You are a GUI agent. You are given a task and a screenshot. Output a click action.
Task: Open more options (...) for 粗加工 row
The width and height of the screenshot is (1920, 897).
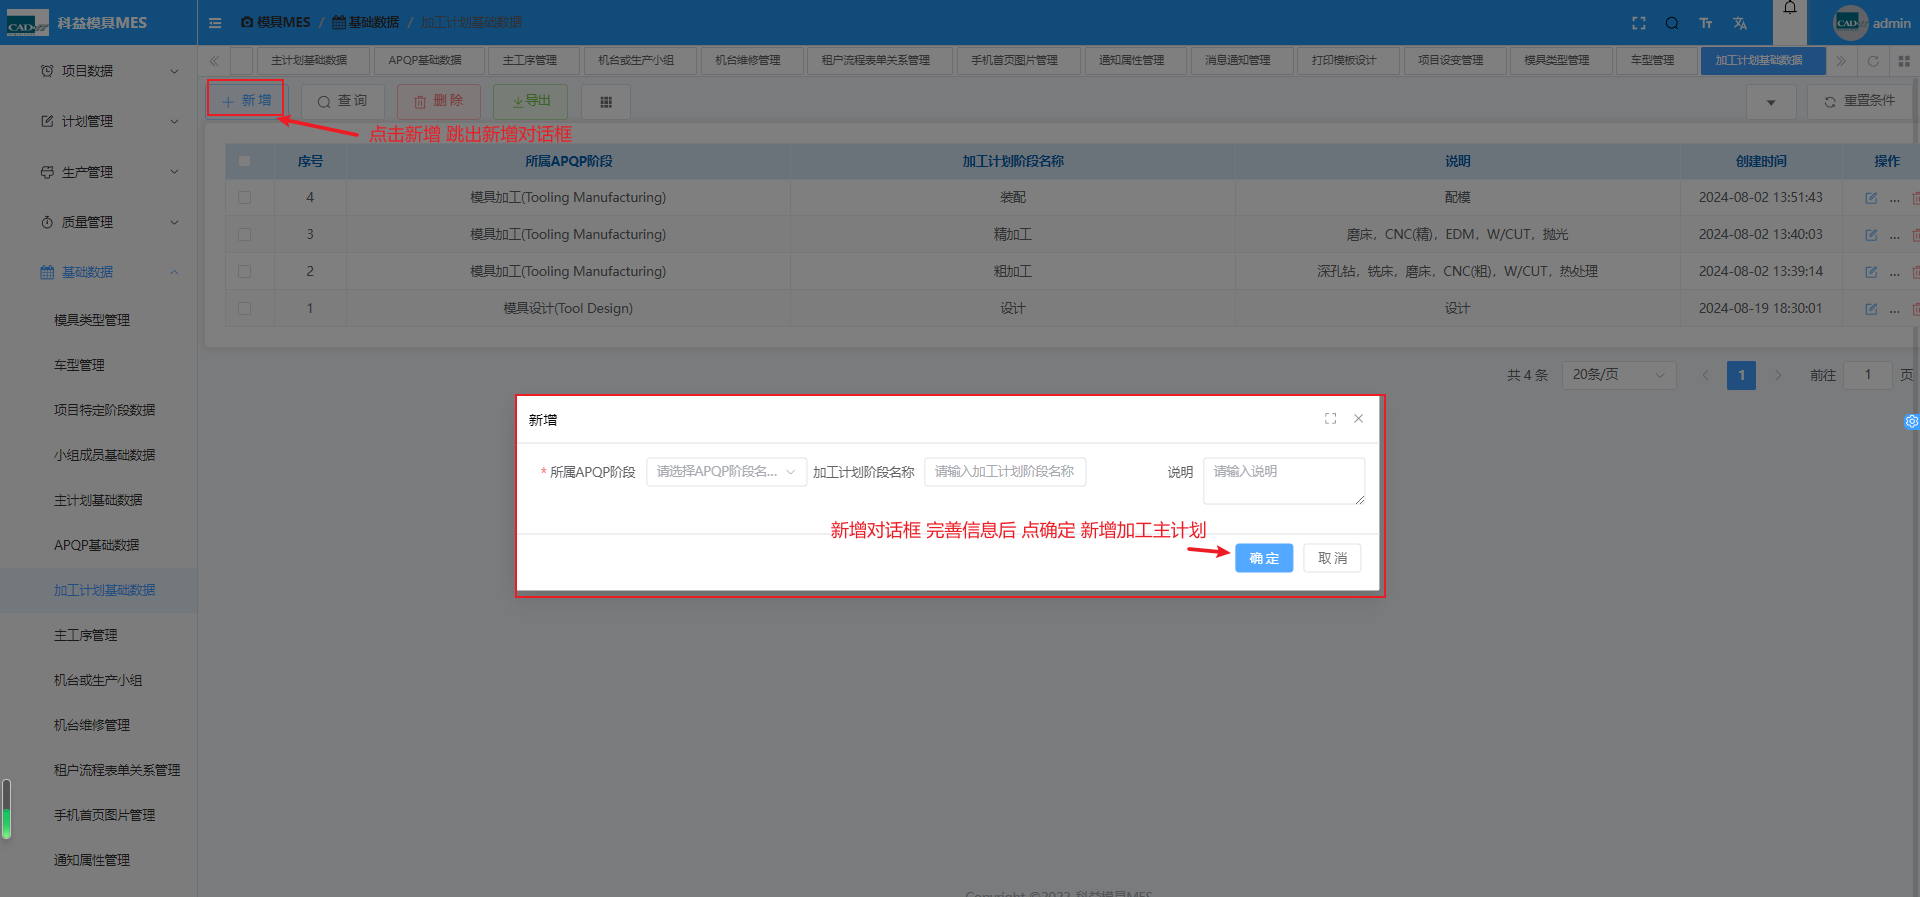click(1894, 273)
